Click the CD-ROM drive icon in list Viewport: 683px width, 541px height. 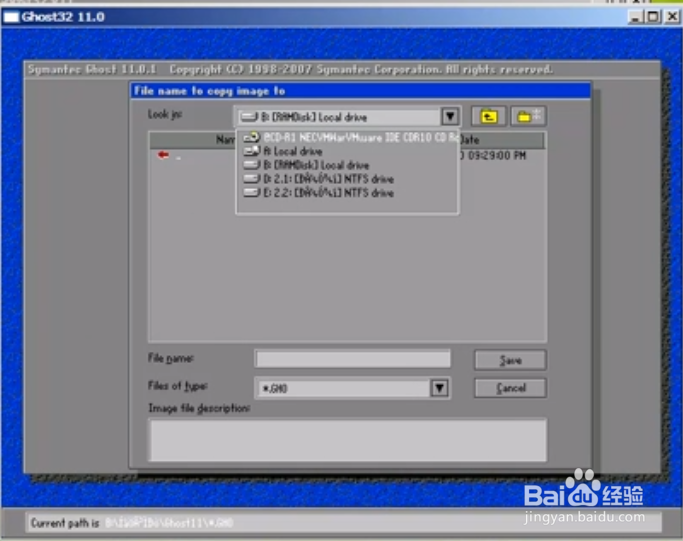(252, 138)
